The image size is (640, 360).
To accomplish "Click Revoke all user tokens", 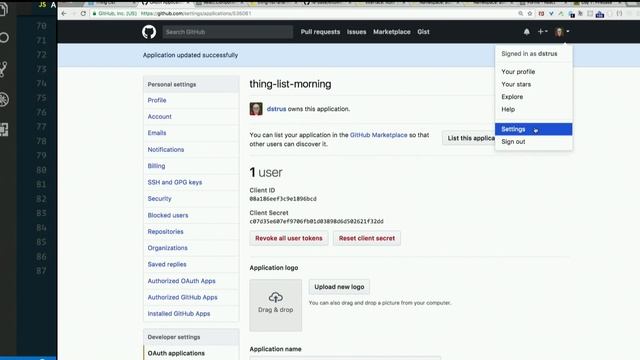I will [x=289, y=238].
